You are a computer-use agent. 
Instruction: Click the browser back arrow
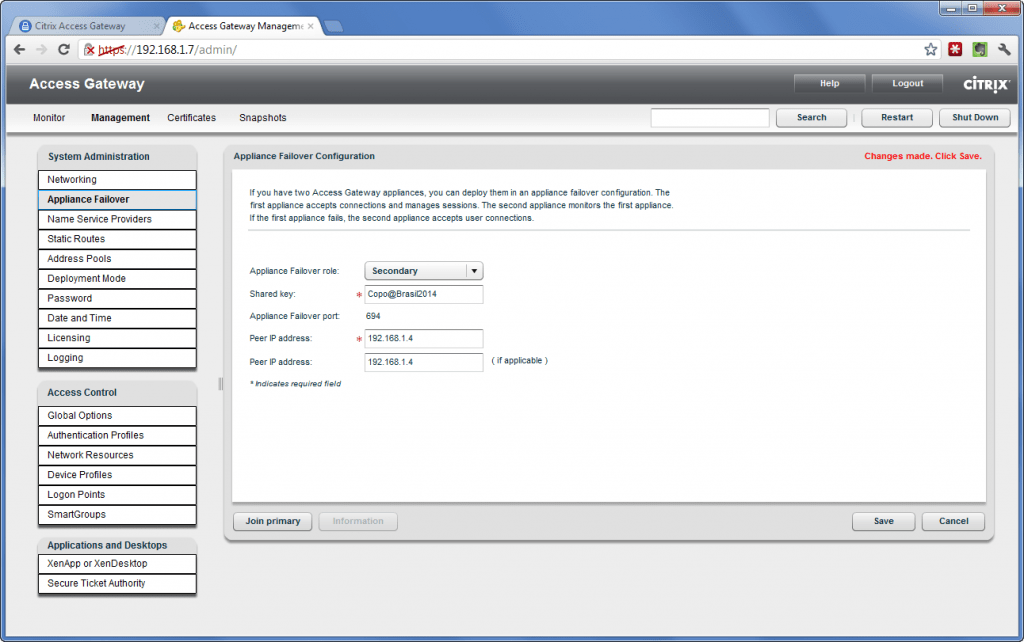tap(20, 50)
